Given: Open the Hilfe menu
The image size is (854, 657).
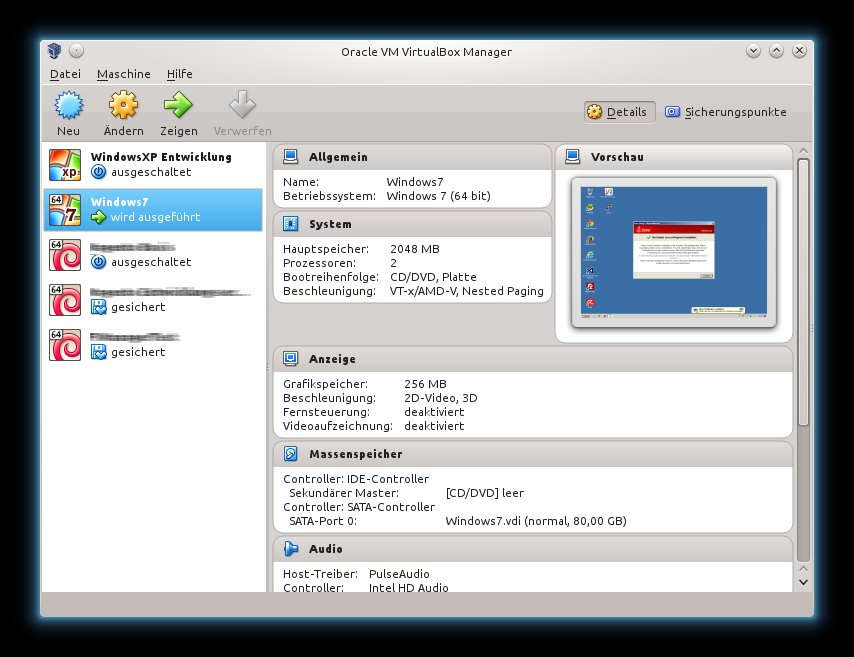Looking at the screenshot, I should pos(180,74).
